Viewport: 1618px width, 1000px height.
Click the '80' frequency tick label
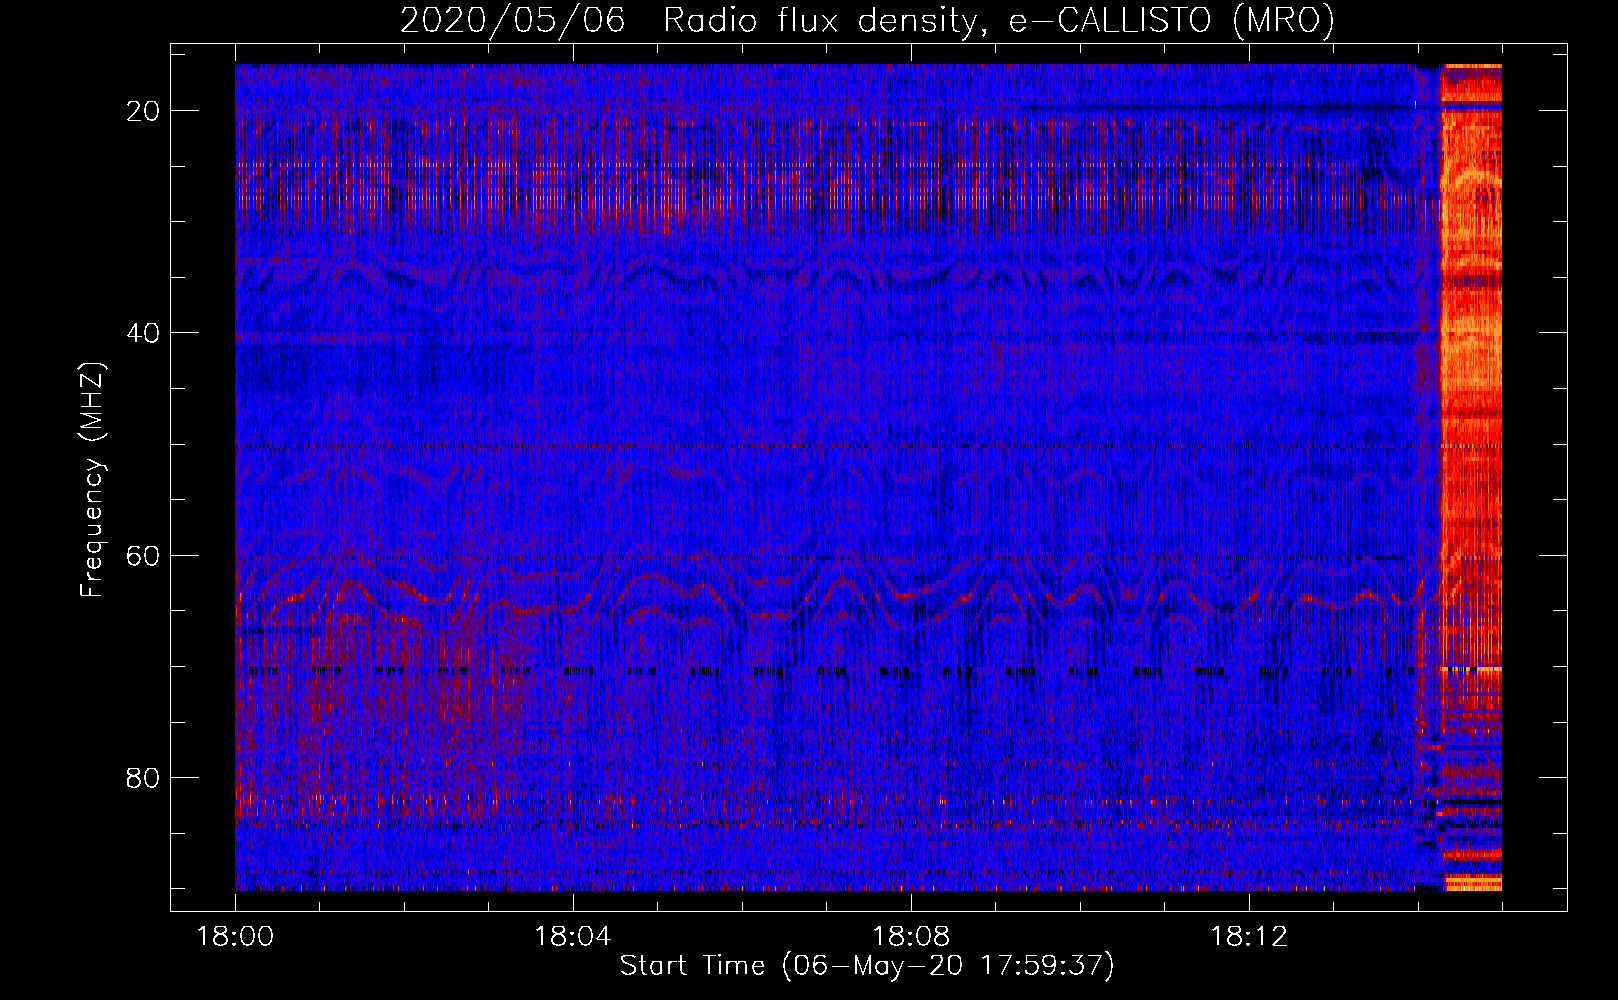tap(143, 777)
